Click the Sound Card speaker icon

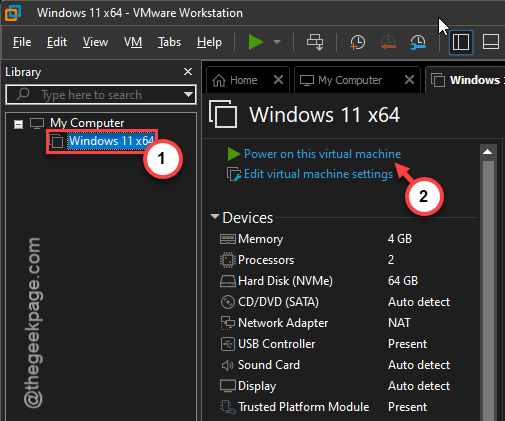click(228, 365)
